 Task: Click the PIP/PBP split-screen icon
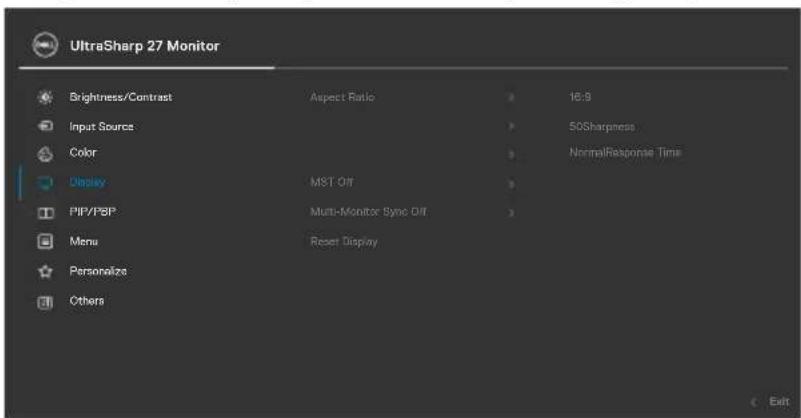(x=45, y=212)
